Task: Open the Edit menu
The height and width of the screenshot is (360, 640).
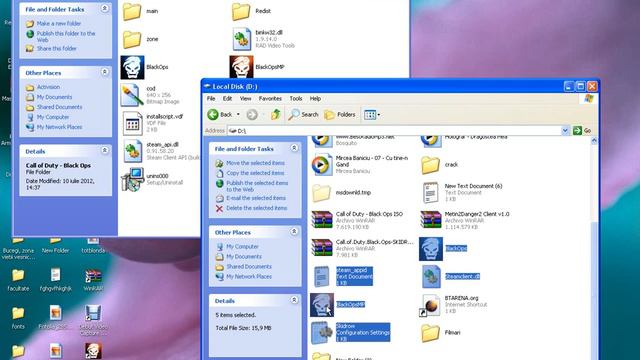Action: point(227,99)
